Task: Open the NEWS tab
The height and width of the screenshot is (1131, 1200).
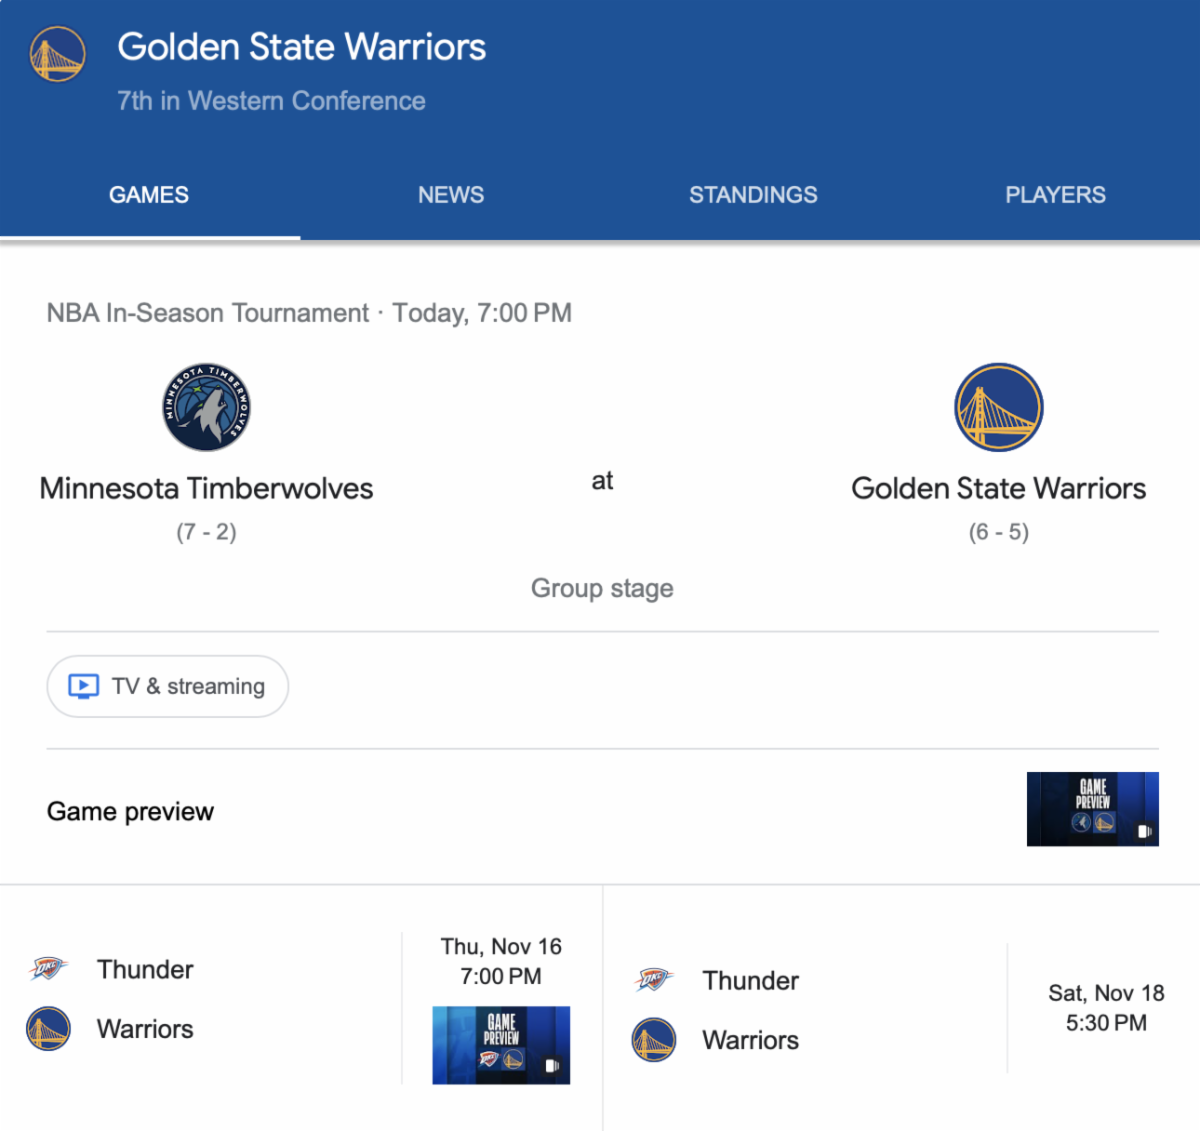Action: [451, 195]
